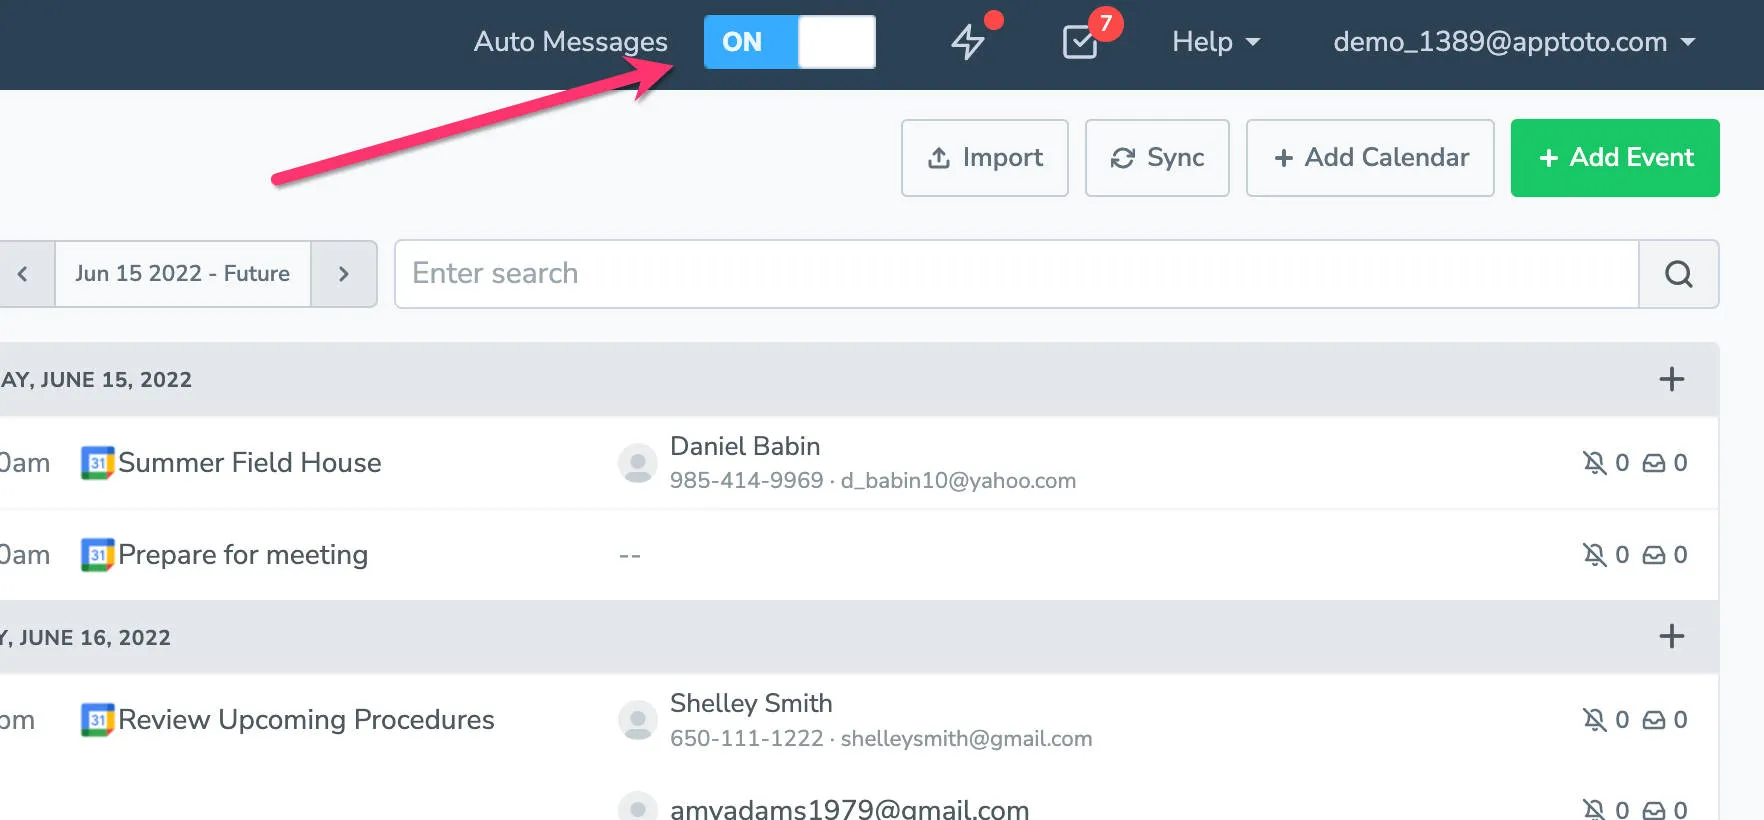Click Google Calendar icon beside Summer Field House
1764x820 pixels.
tap(97, 463)
